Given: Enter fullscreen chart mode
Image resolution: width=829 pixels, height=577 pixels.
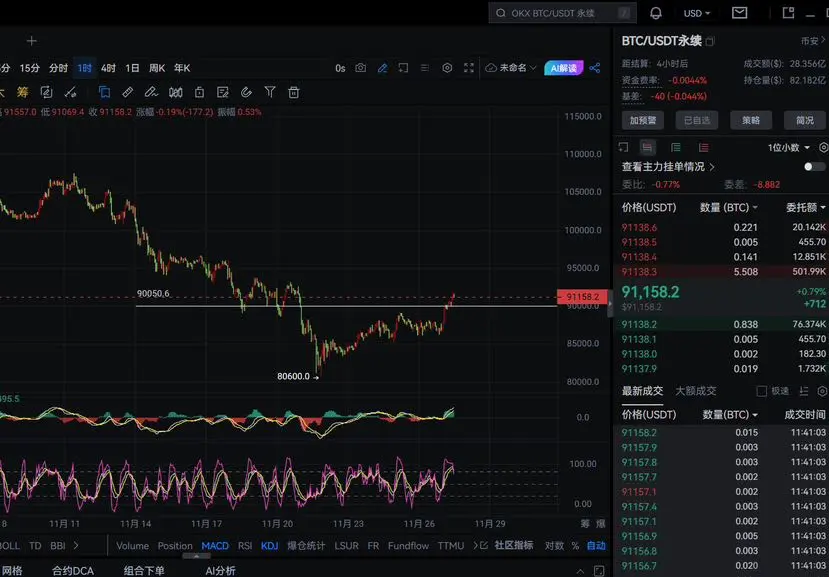Looking at the screenshot, I should 469,68.
